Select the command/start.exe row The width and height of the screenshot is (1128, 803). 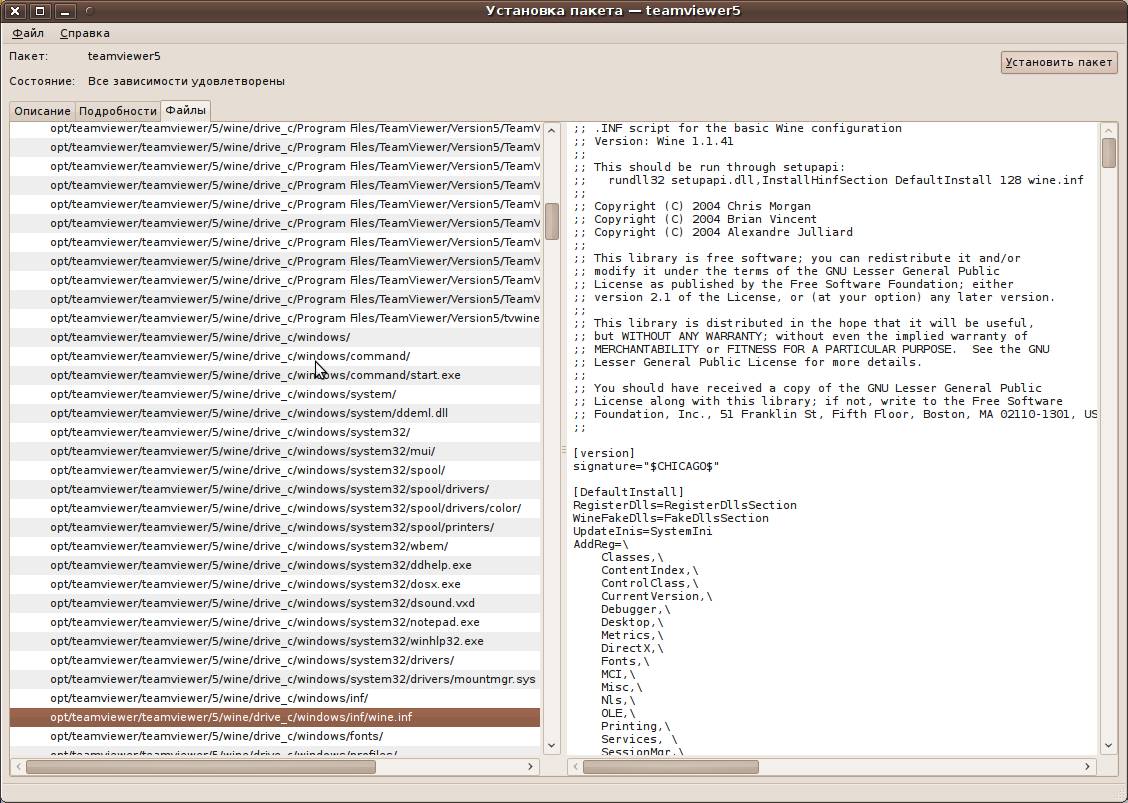click(275, 375)
